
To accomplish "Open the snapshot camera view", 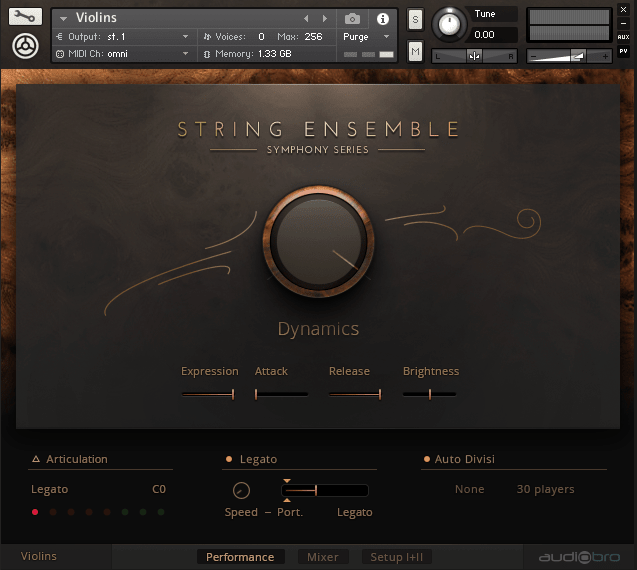I will click(352, 19).
